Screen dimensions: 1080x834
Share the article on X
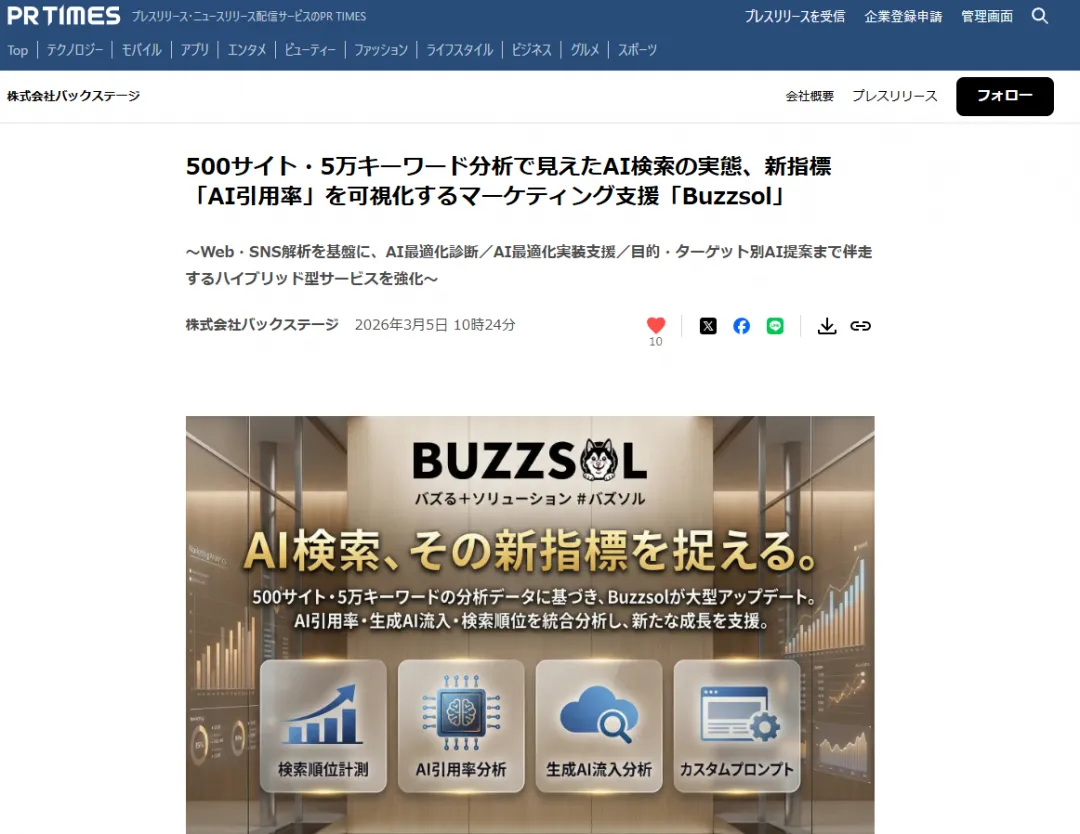tap(708, 326)
